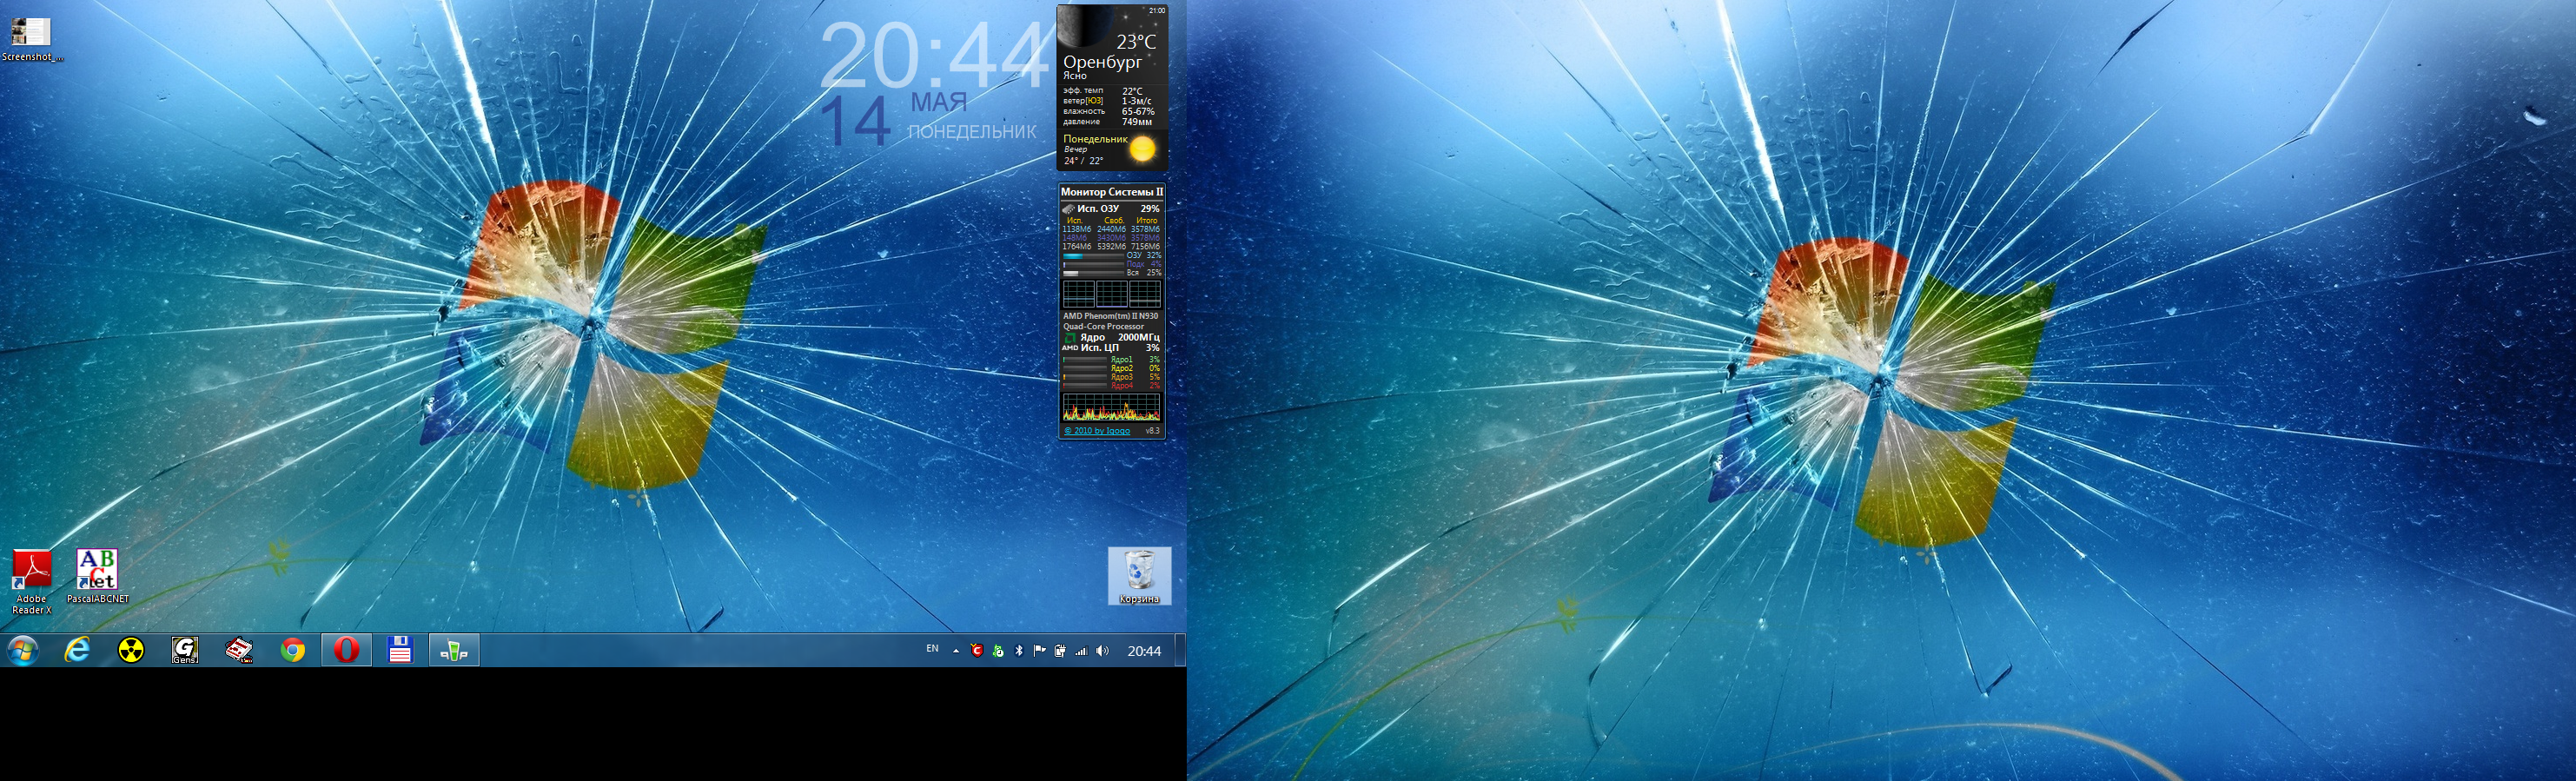2576x781 pixels.
Task: Click the Ядро4 core usage row
Action: tap(1111, 386)
